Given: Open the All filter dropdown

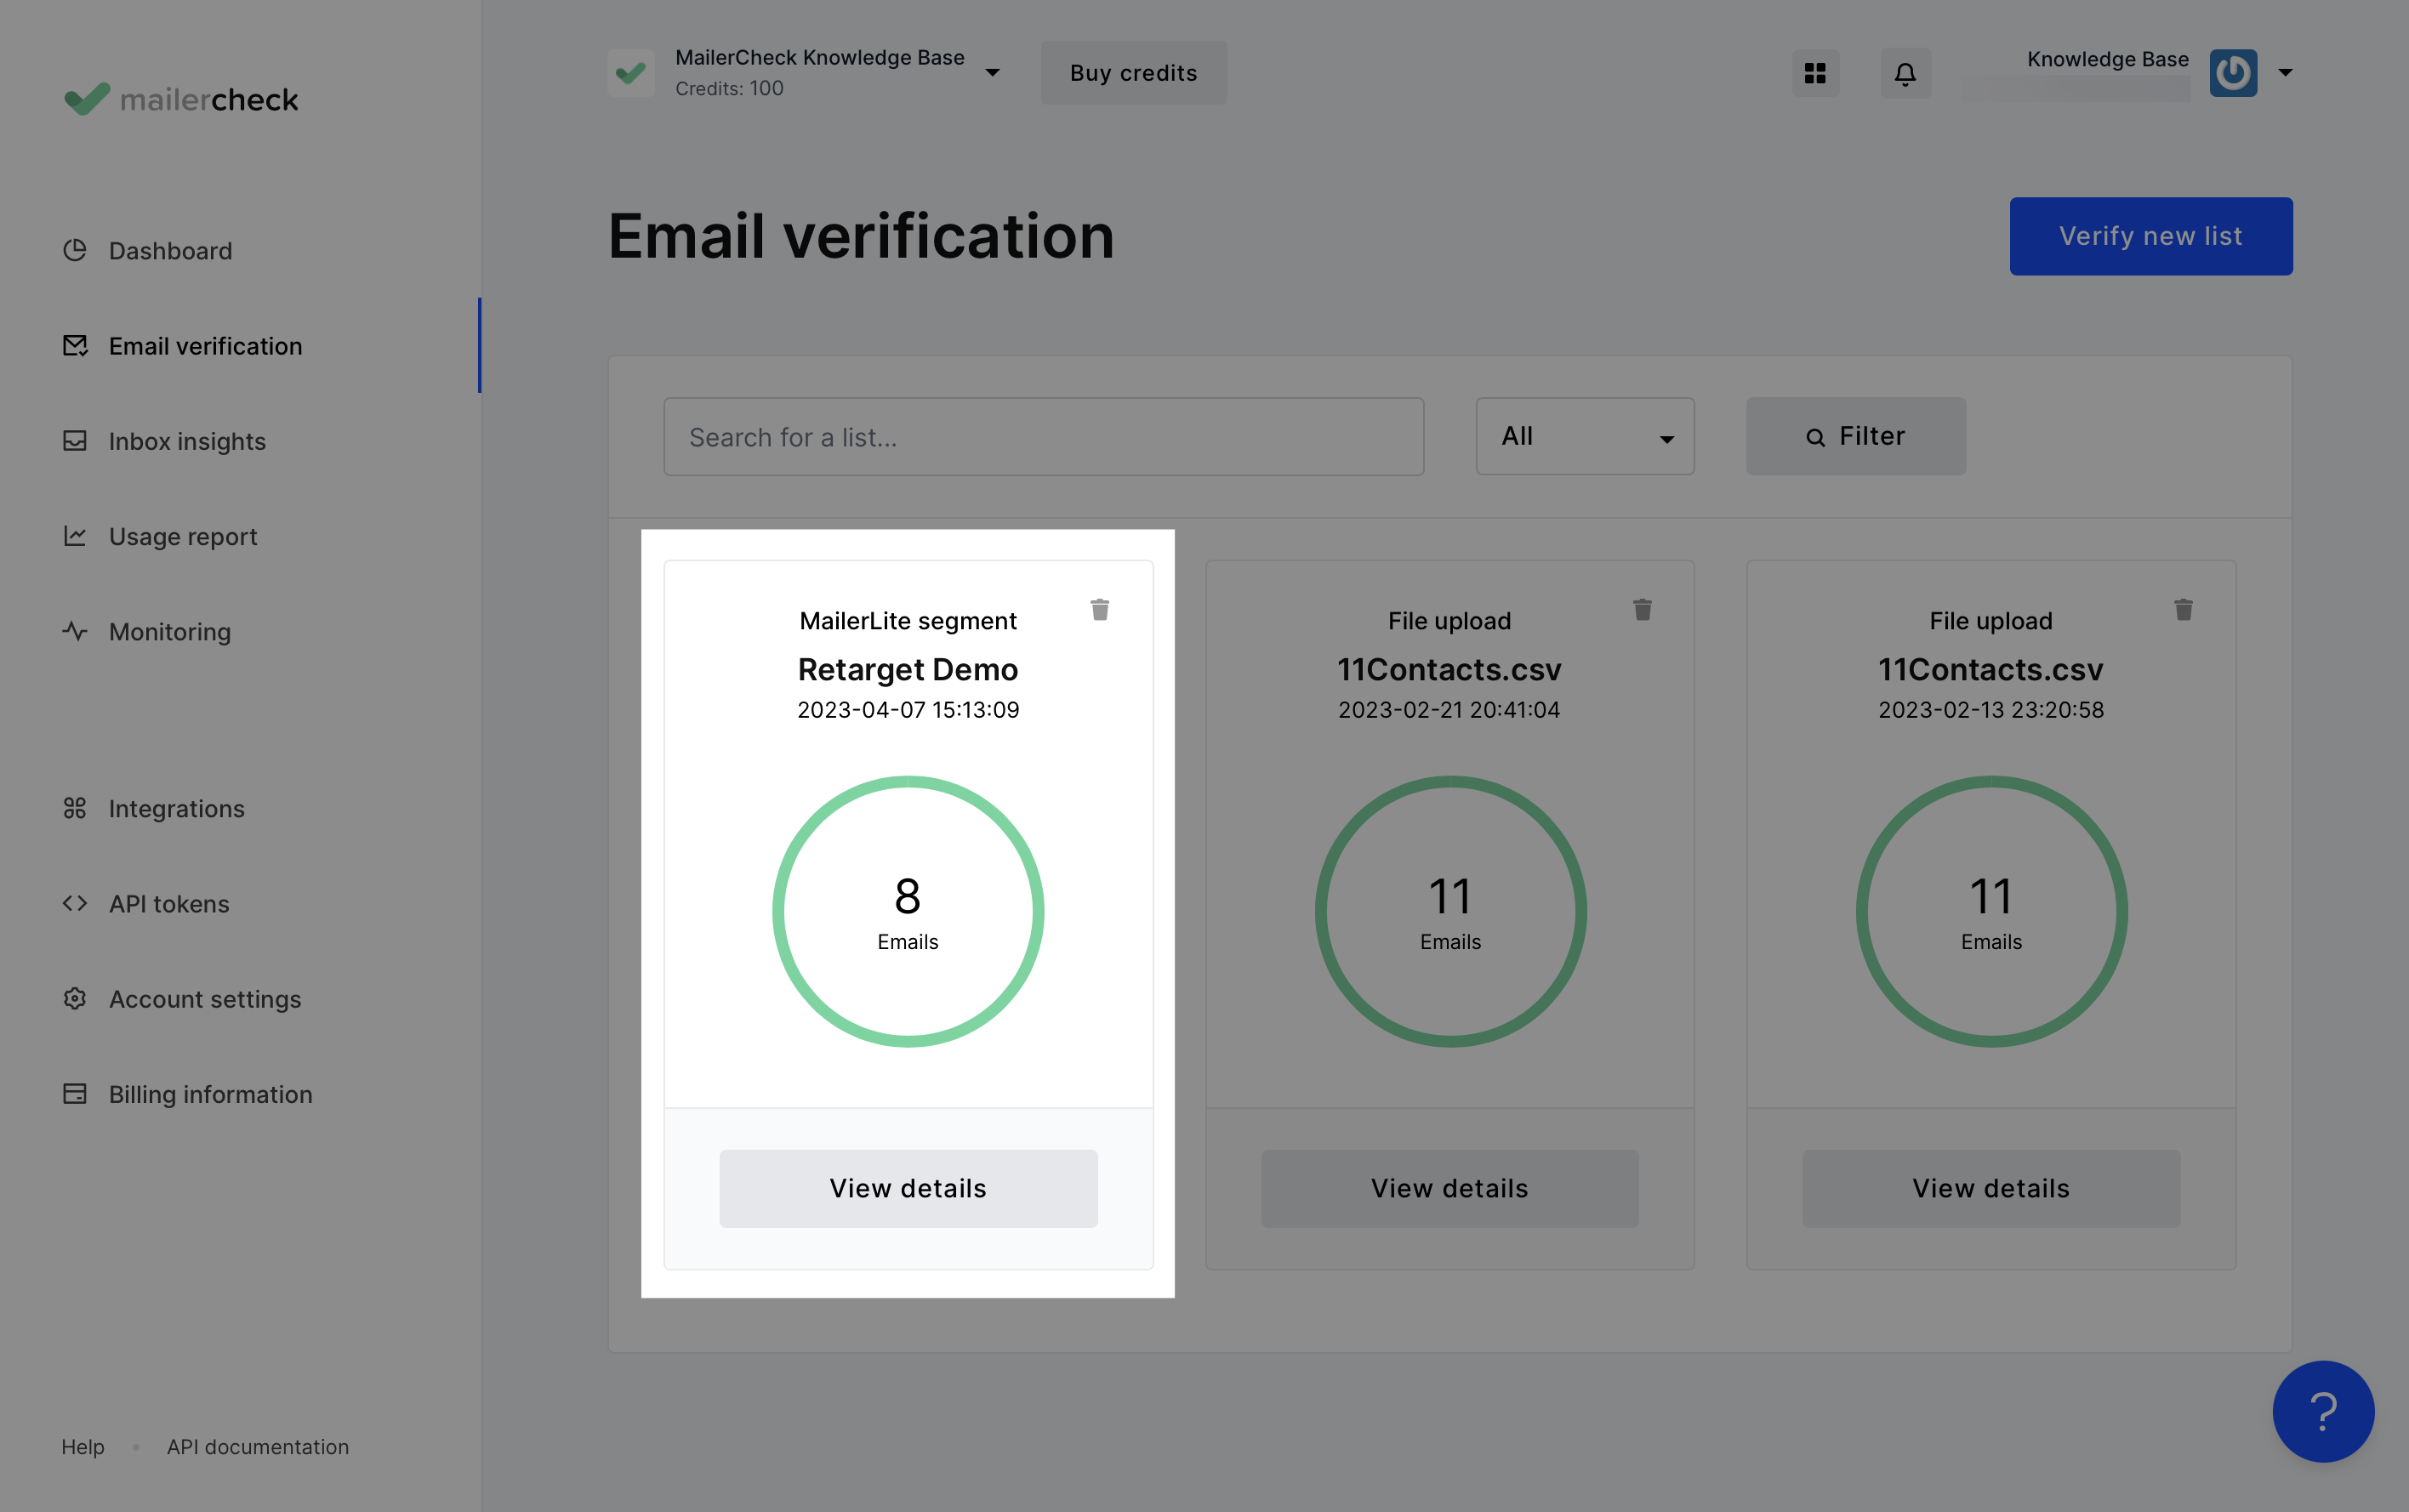Looking at the screenshot, I should [x=1585, y=436].
